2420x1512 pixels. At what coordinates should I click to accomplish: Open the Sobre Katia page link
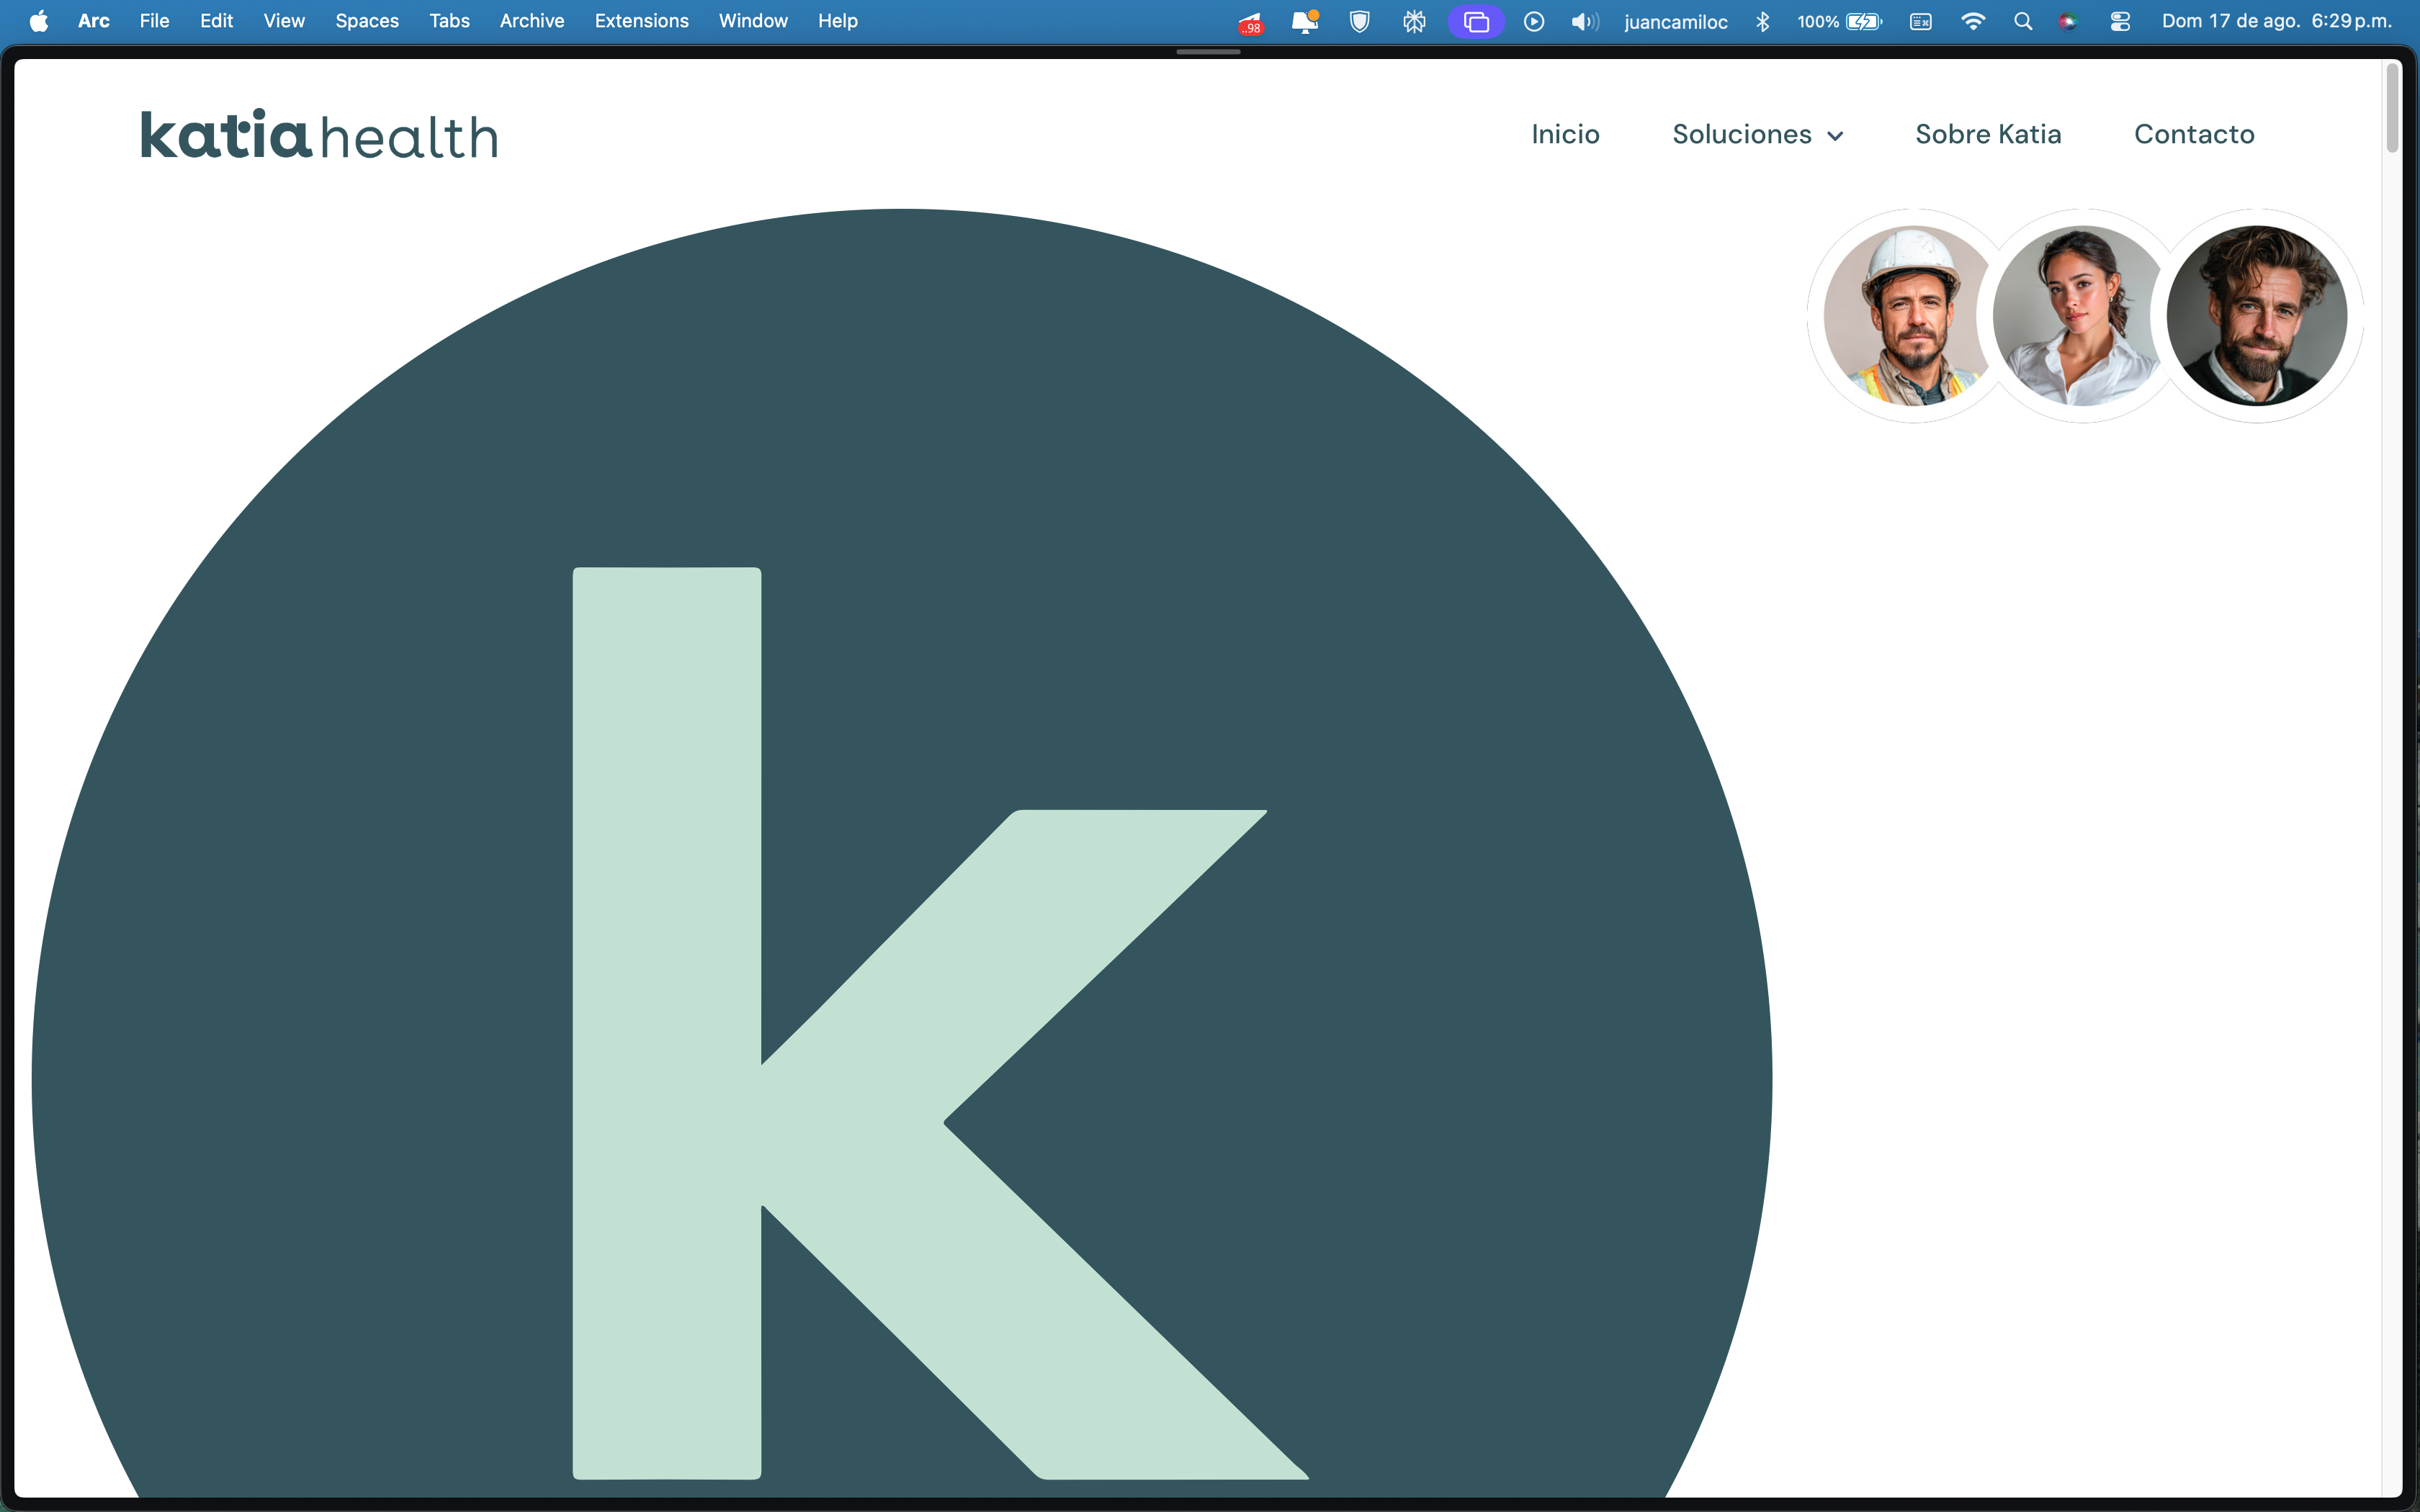[1988, 134]
